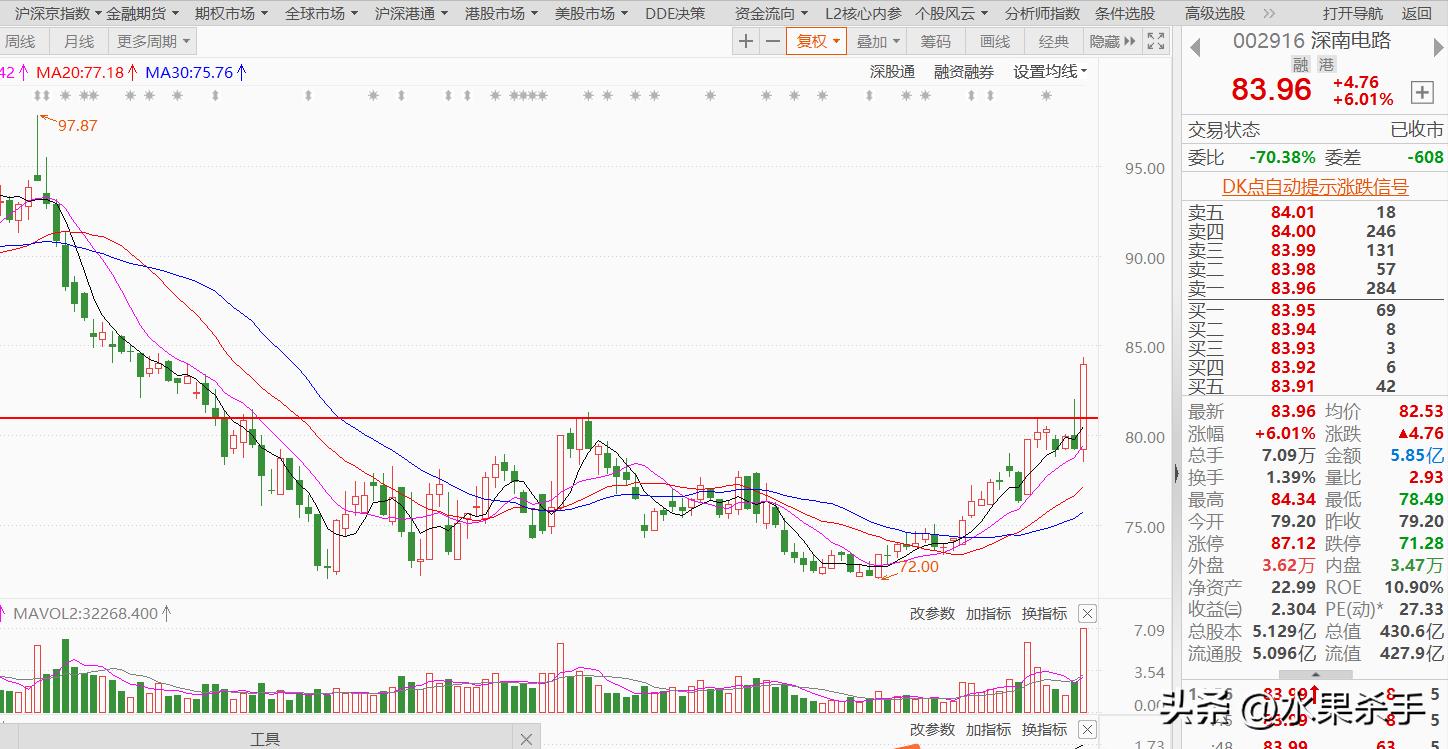Click 换指标 on lower indicator panel
This screenshot has width=1448, height=749.
[x=1044, y=729]
